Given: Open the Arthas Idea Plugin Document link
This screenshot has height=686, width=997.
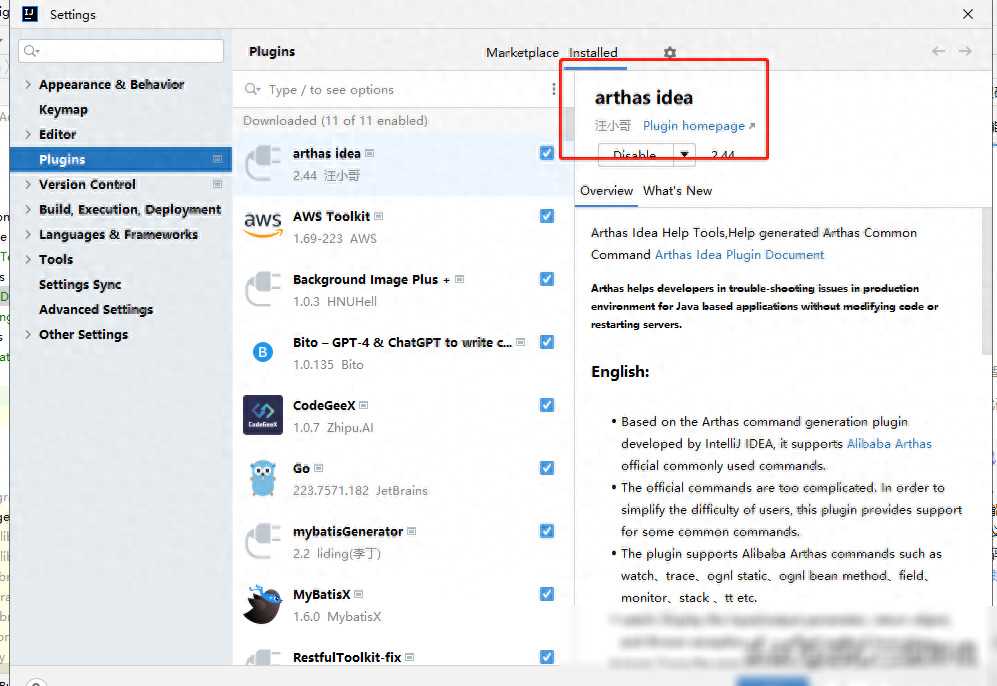Looking at the screenshot, I should point(739,255).
